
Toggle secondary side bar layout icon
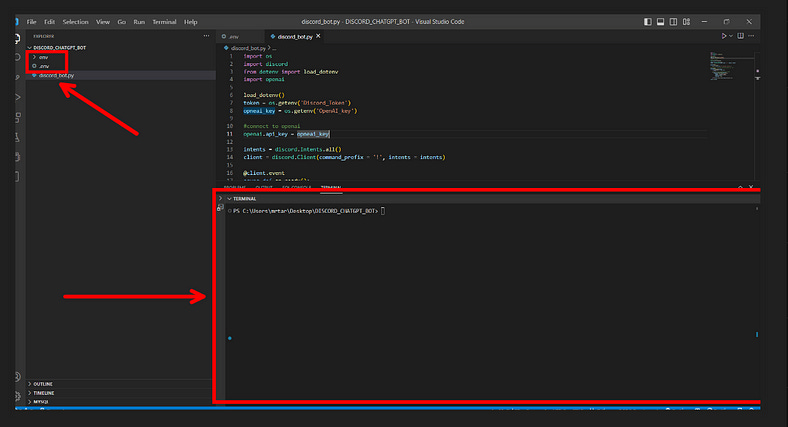click(673, 22)
